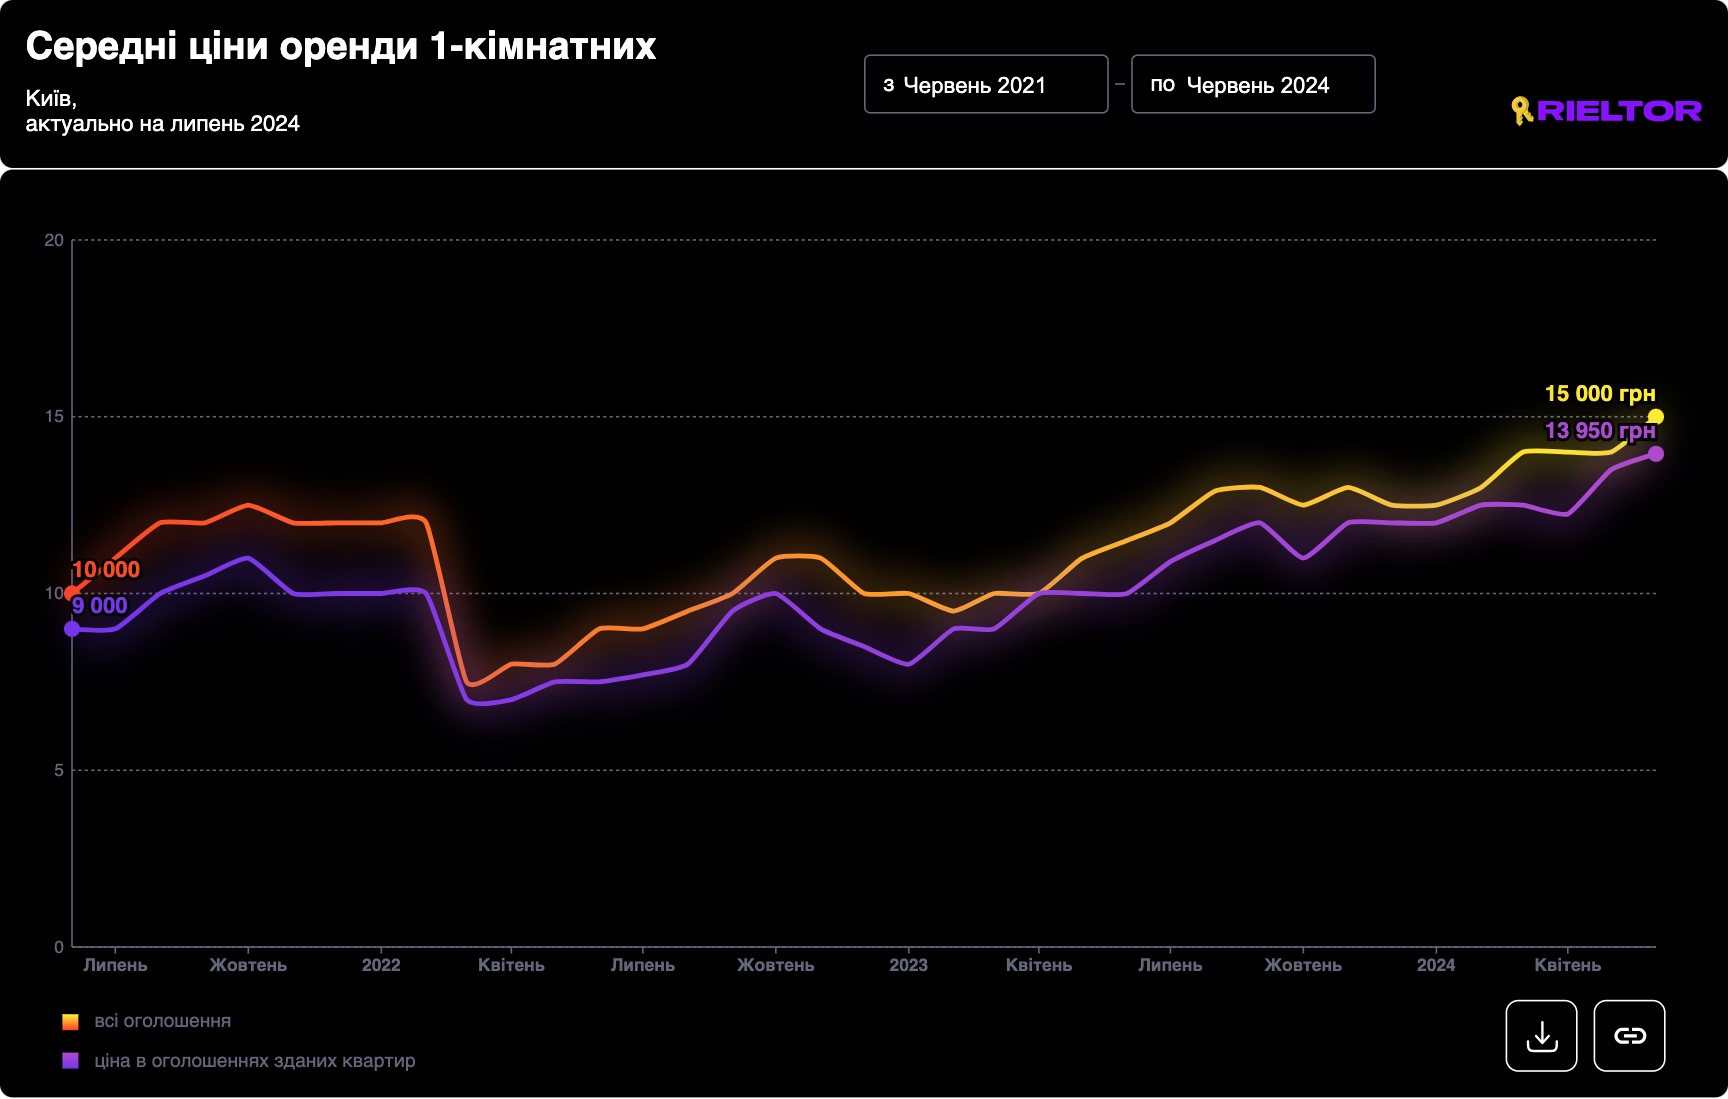Click the download chart icon button
Screen dimensions: 1728x1099
pyautogui.click(x=1541, y=1036)
